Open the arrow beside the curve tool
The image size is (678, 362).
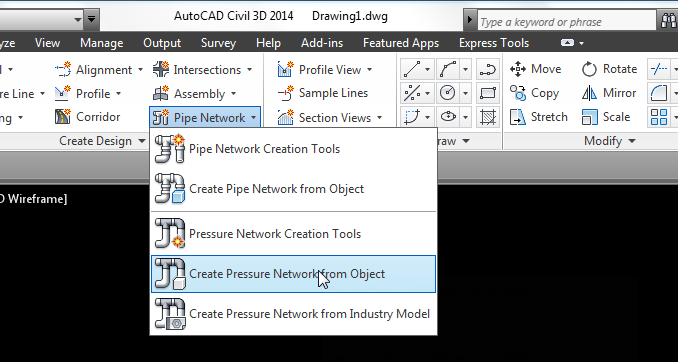pyautogui.click(x=465, y=69)
